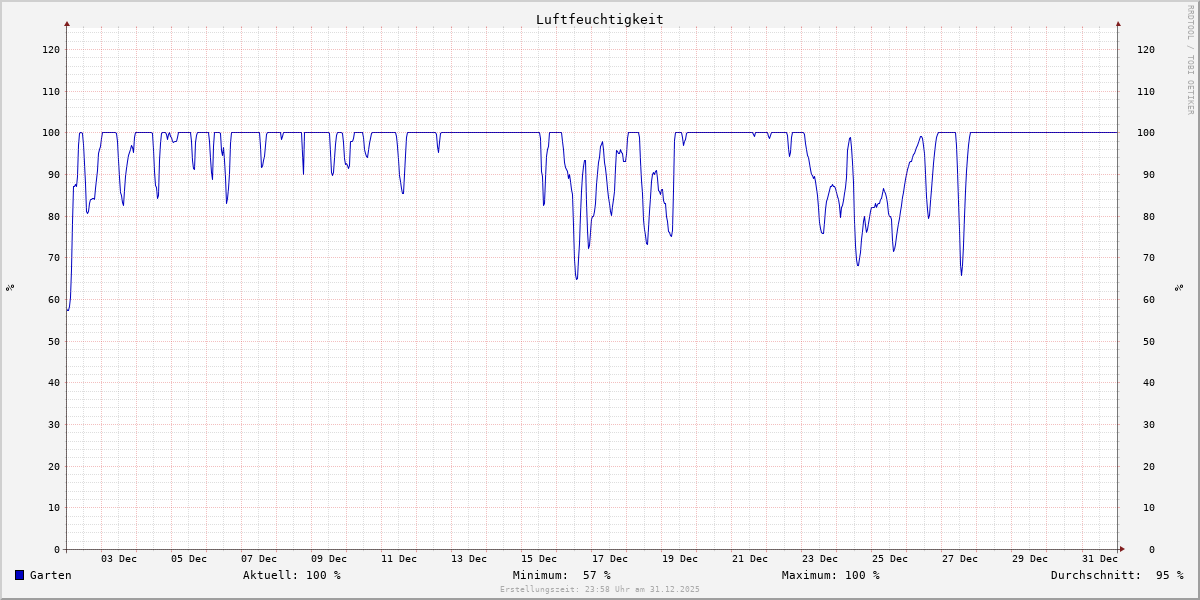The width and height of the screenshot is (1200, 600).
Task: Click the 27 Dec date label
Action: 960,559
